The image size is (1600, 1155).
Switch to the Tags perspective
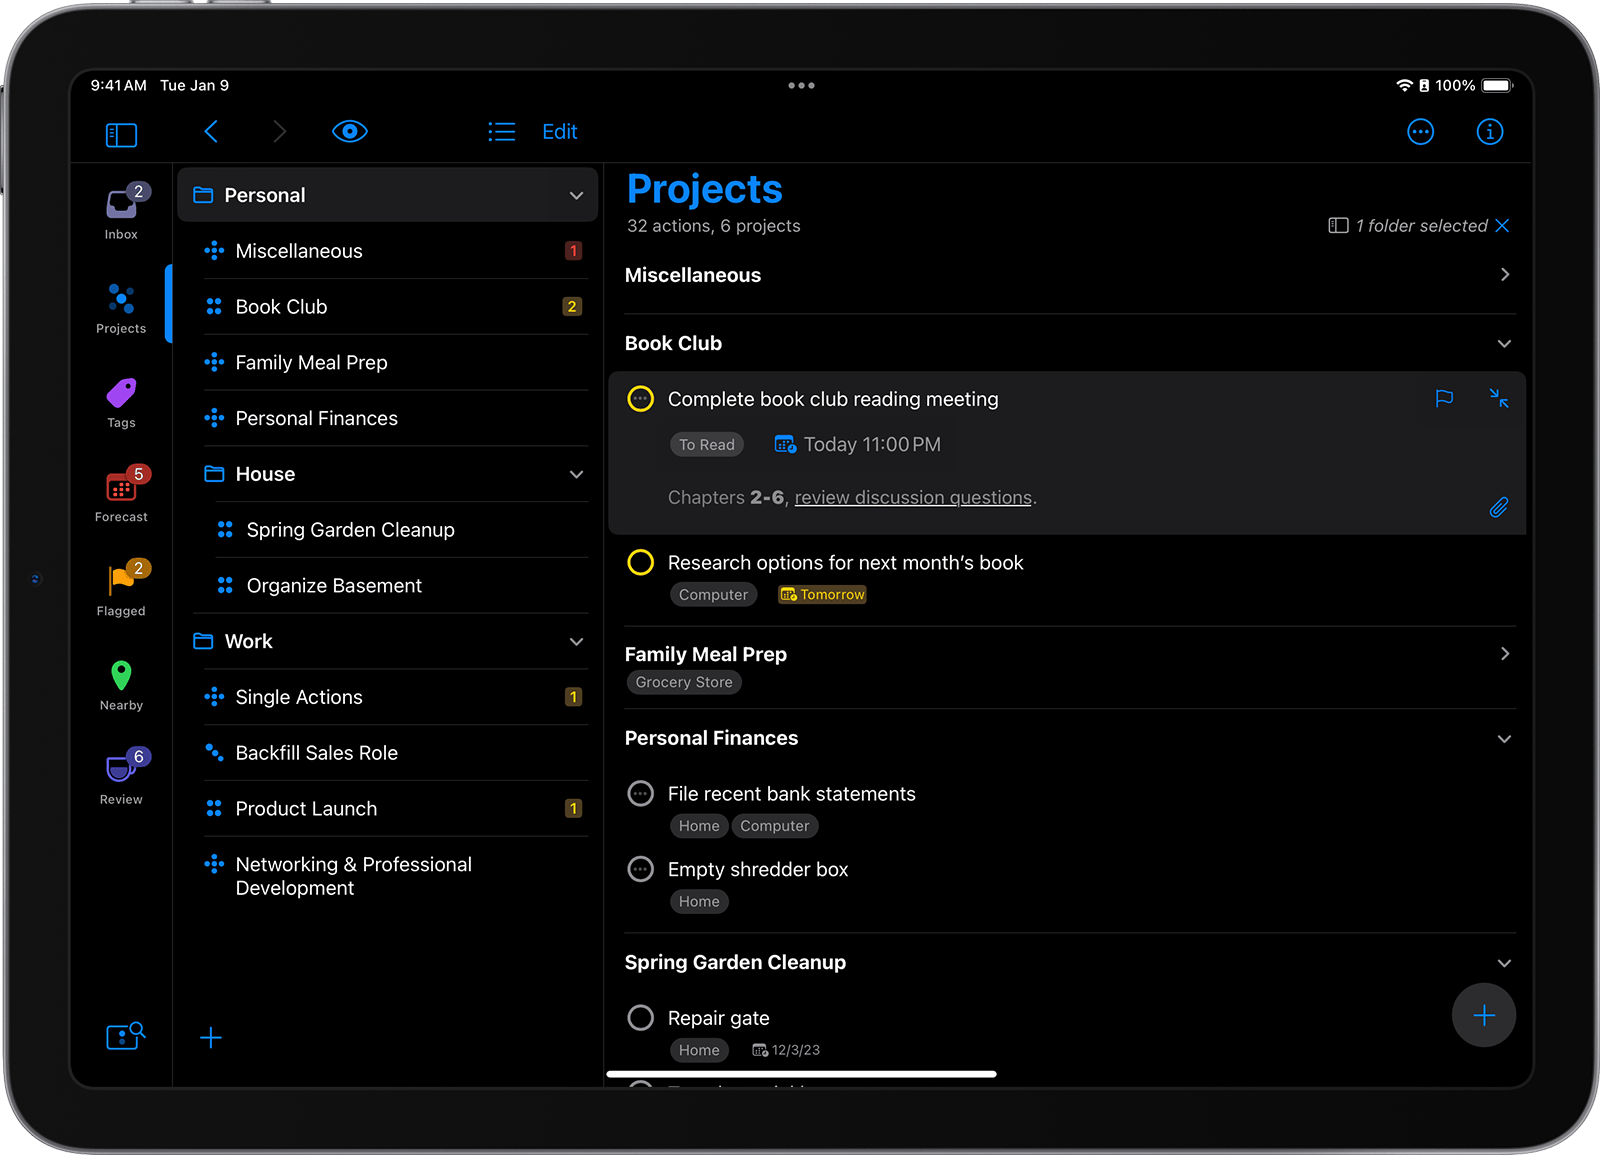coord(120,399)
